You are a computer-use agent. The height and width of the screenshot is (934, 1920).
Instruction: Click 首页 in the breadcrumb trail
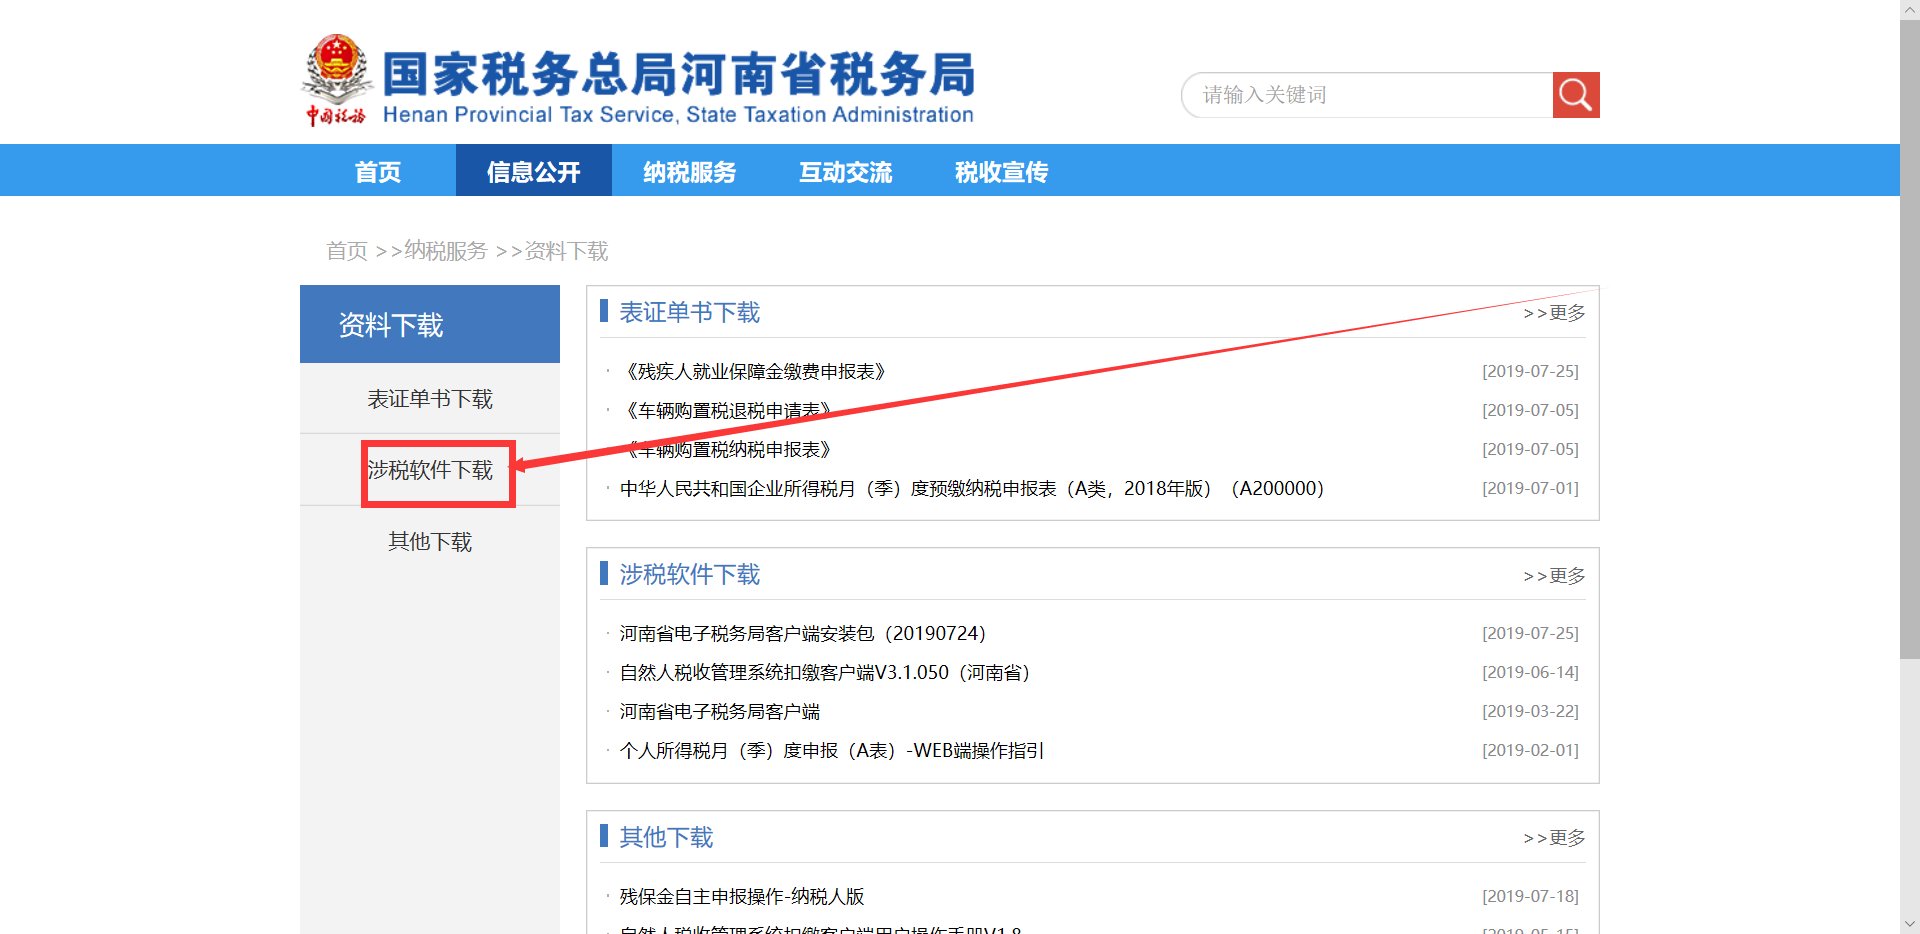346,251
